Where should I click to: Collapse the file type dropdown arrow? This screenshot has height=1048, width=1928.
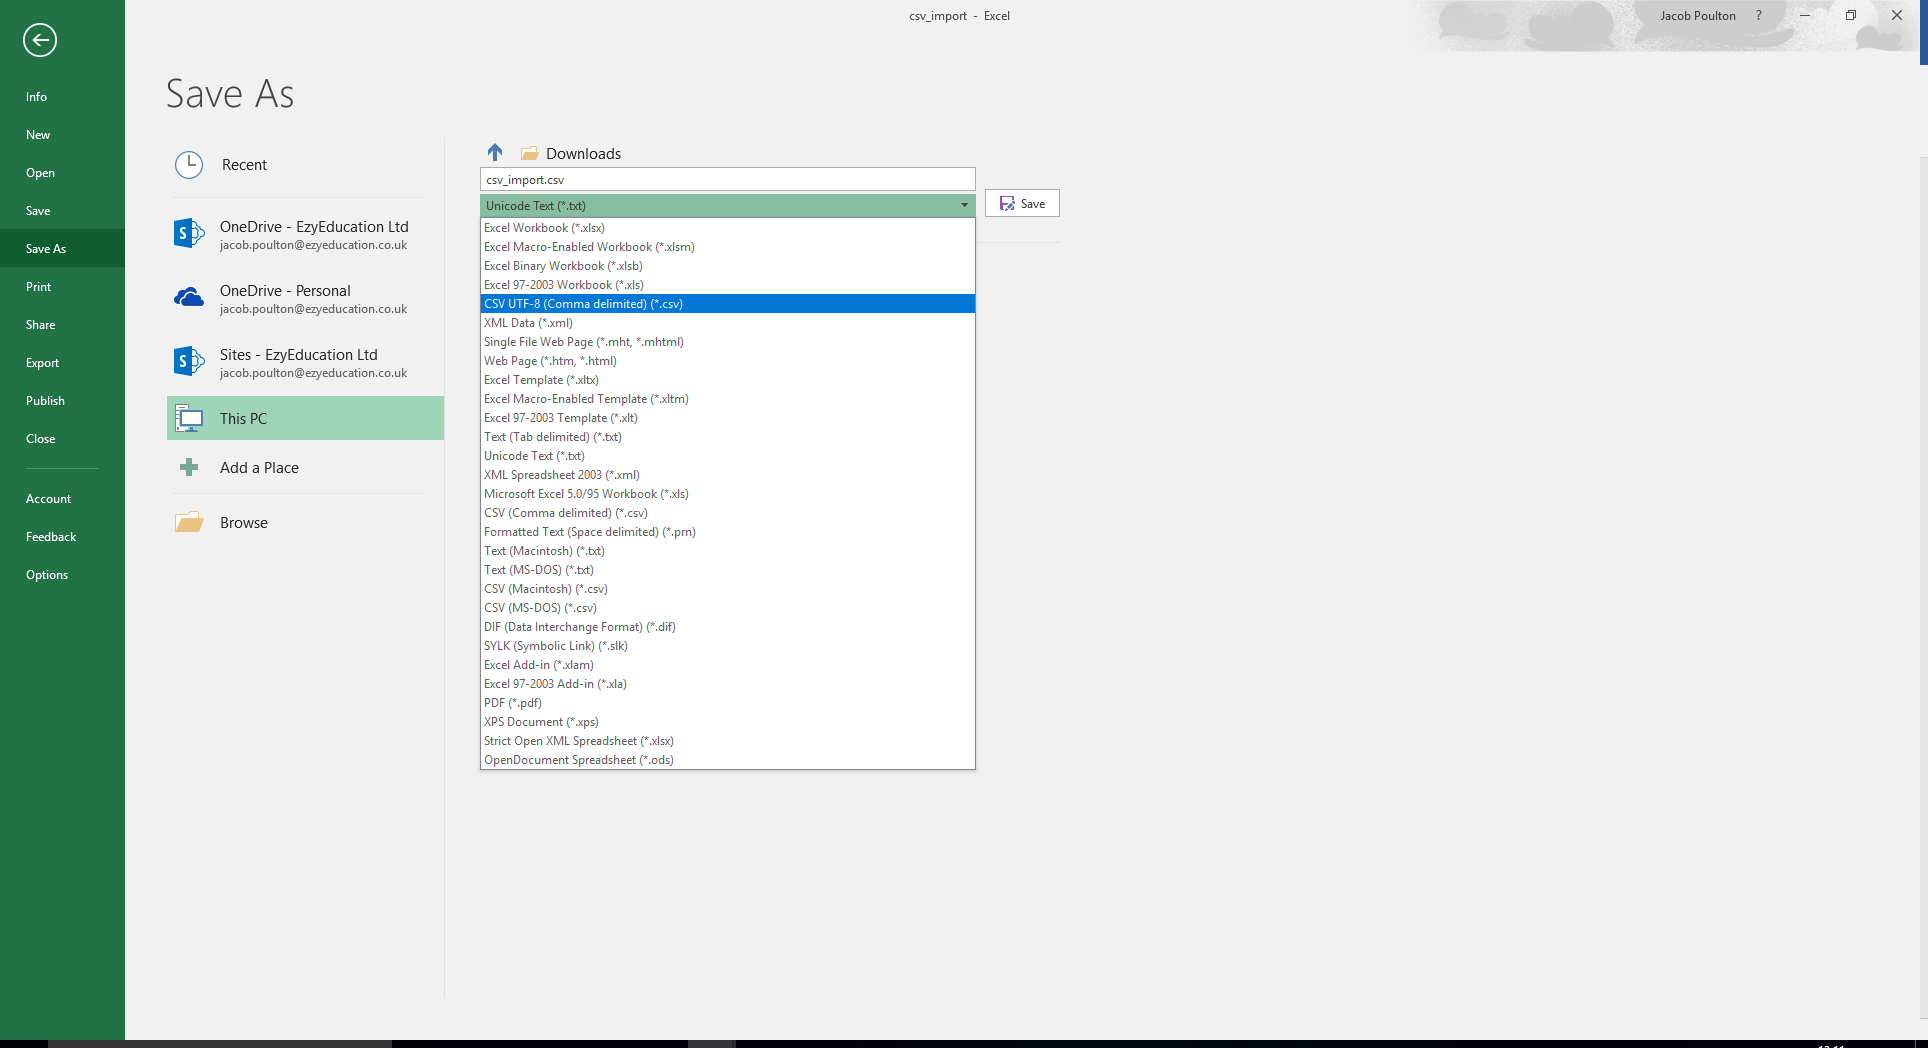pos(964,206)
